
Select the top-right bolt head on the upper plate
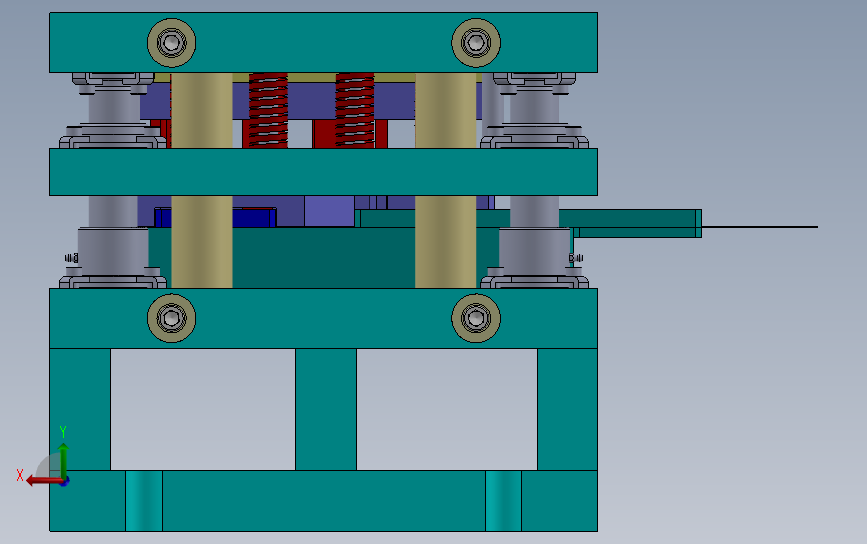click(476, 43)
